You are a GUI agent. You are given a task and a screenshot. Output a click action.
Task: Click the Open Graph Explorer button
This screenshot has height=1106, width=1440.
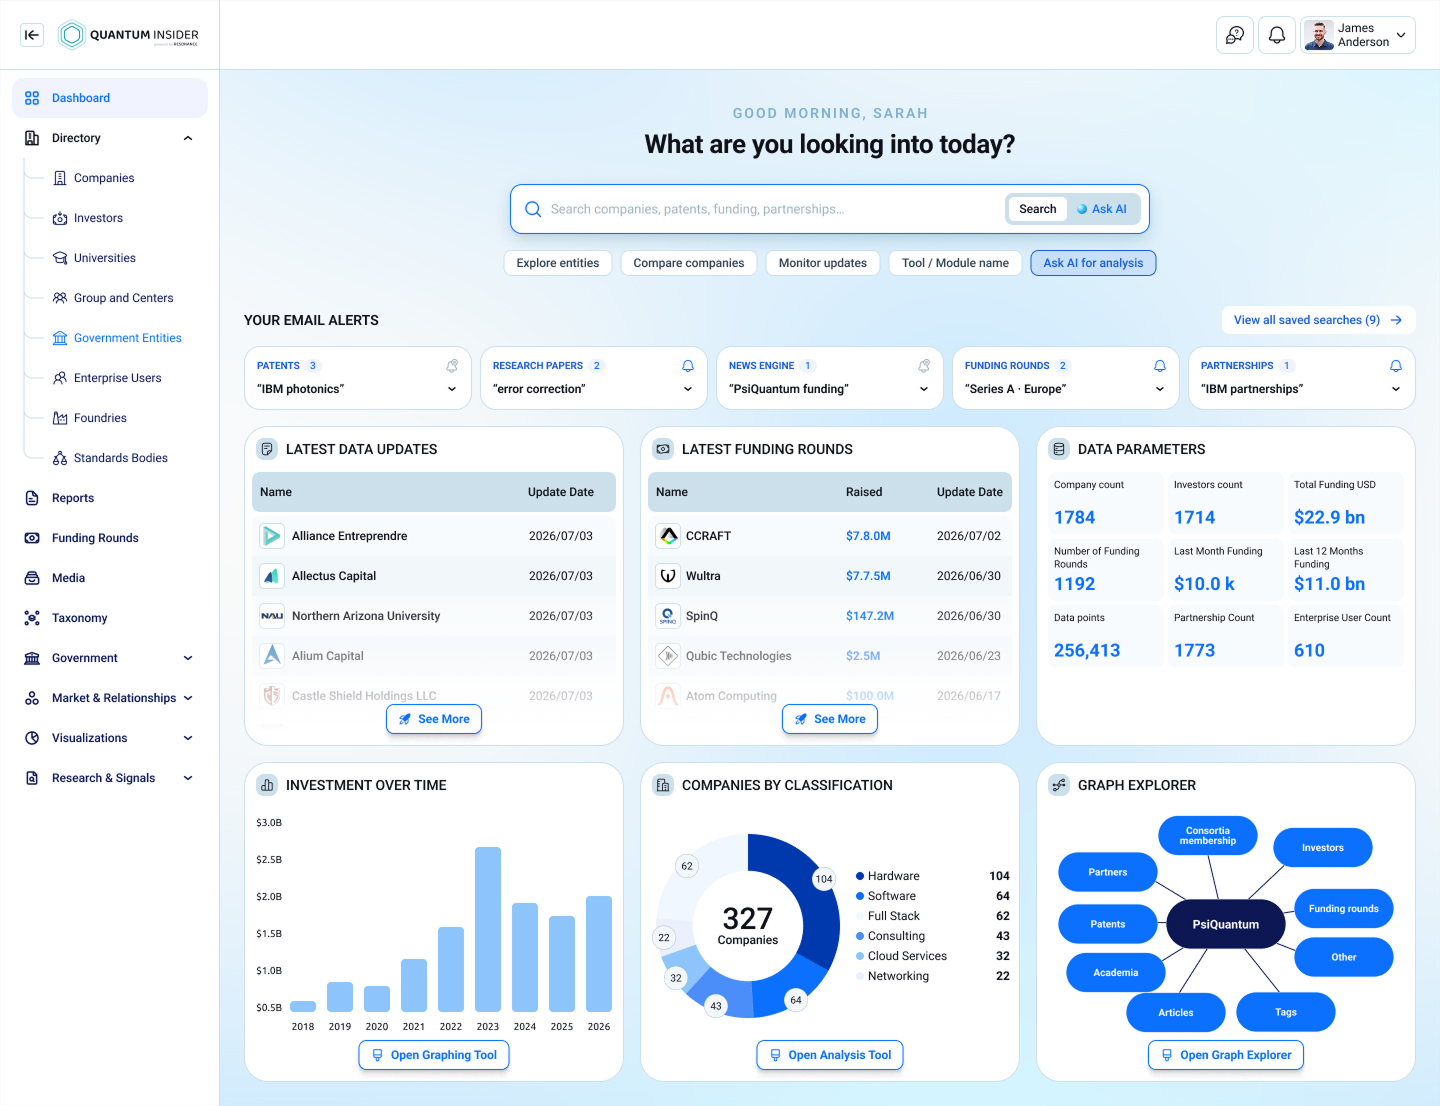[1226, 1055]
